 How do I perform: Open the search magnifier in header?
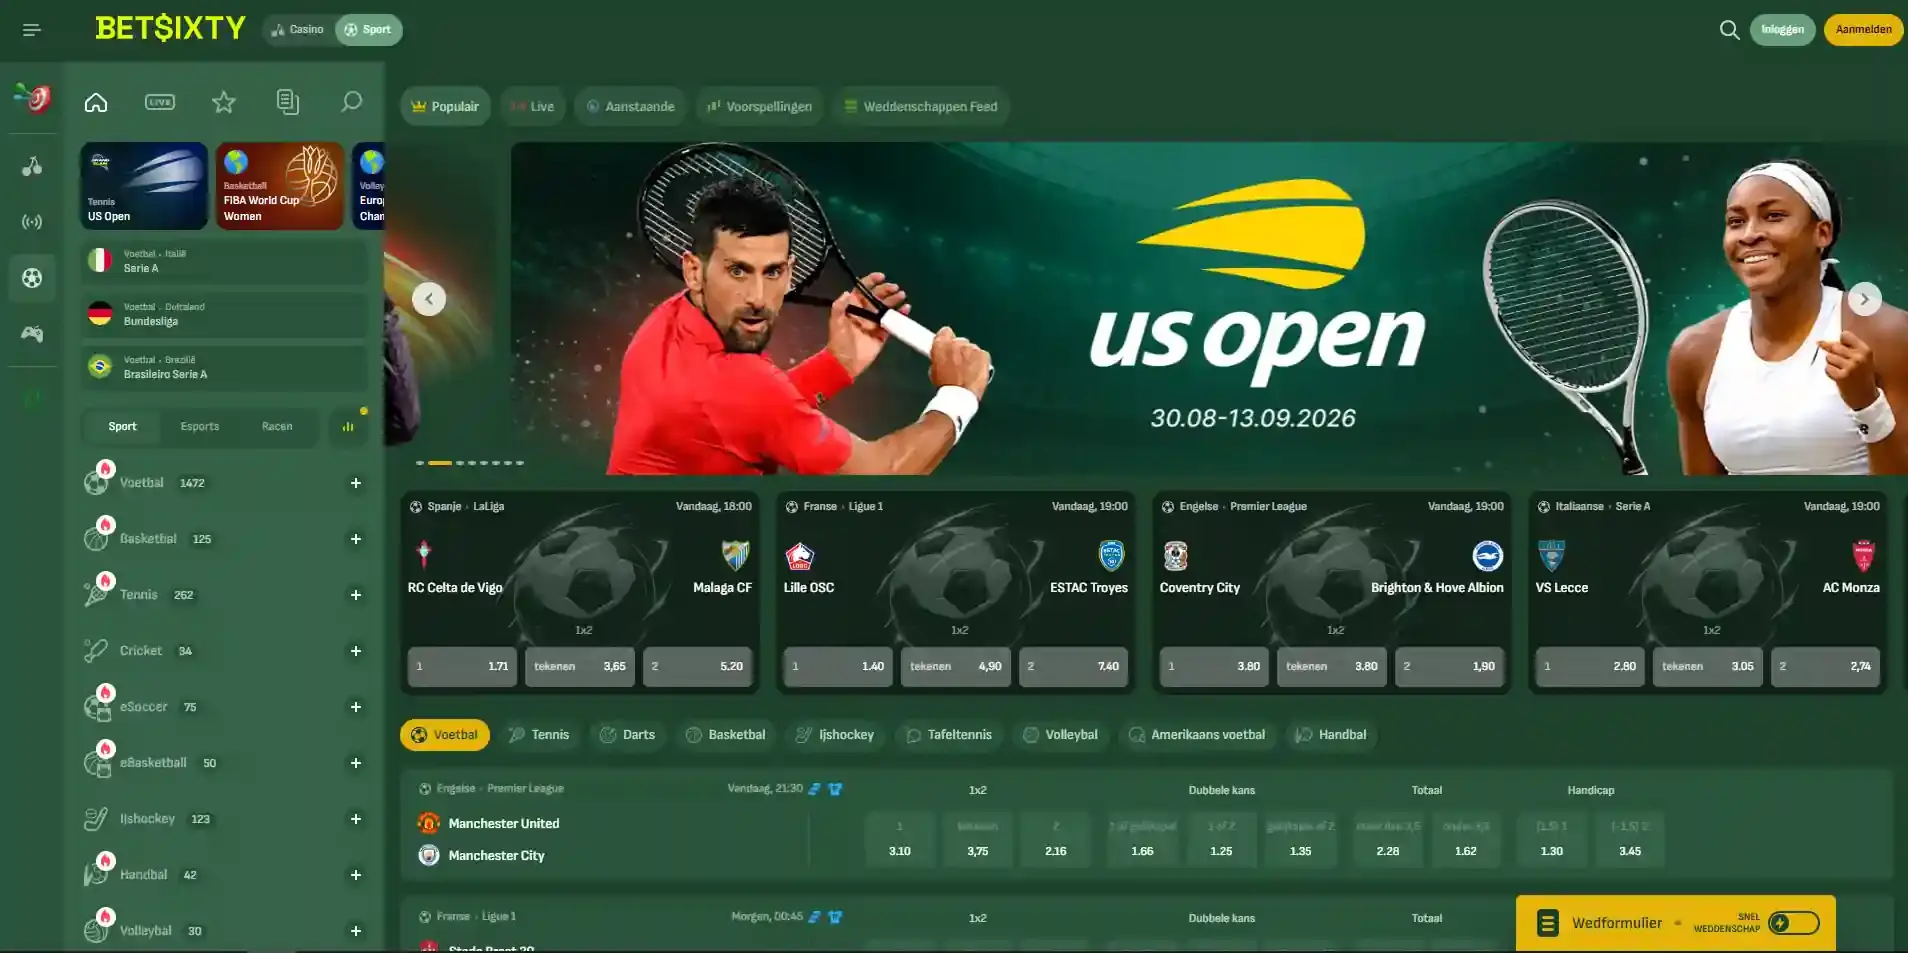point(1729,30)
